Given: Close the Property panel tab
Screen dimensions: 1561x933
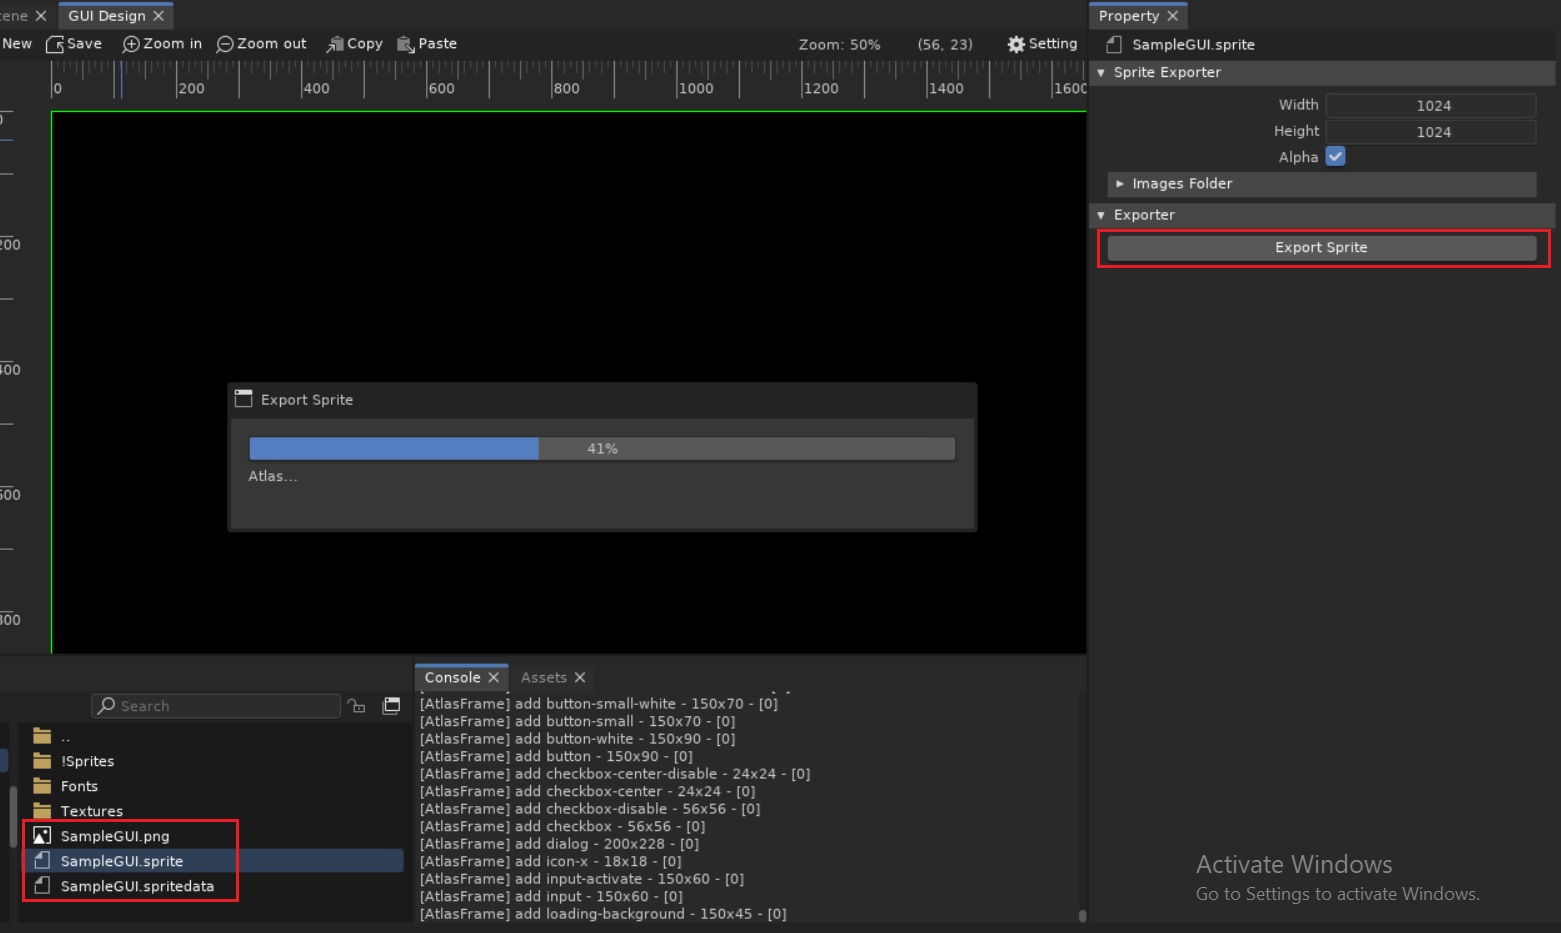Looking at the screenshot, I should tap(1172, 16).
